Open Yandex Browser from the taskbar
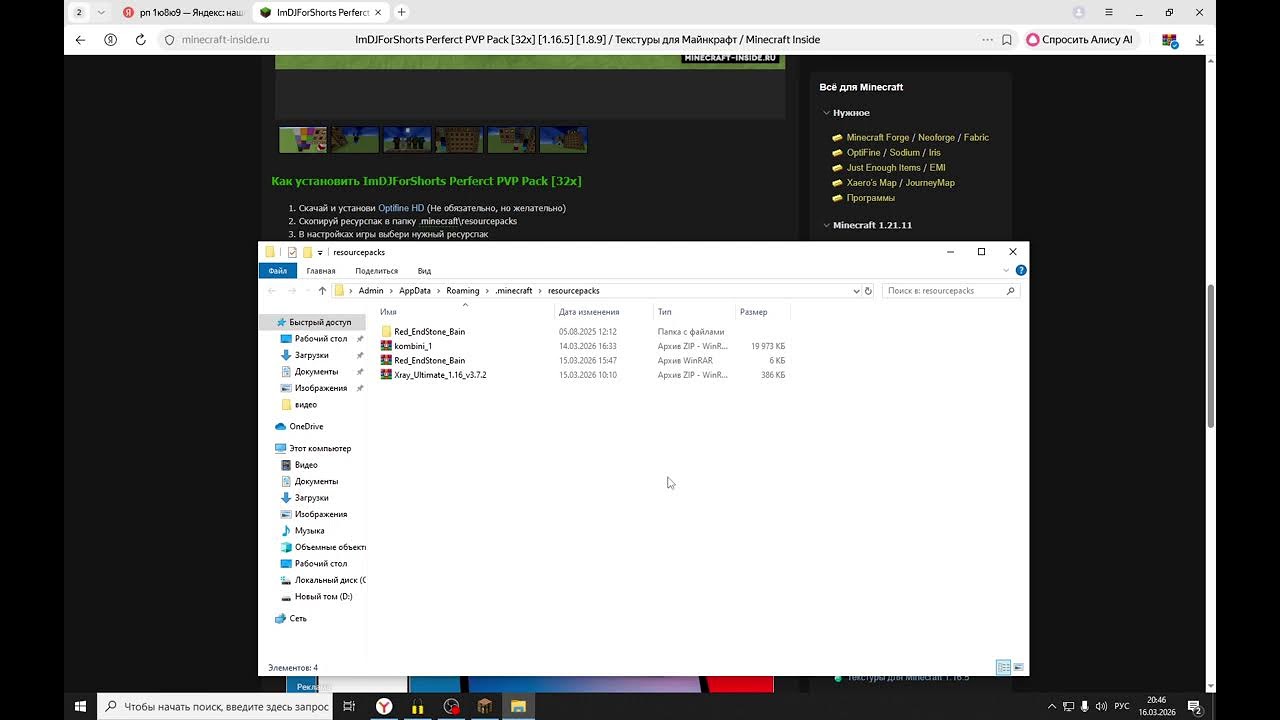The width and height of the screenshot is (1280, 720). (x=384, y=706)
